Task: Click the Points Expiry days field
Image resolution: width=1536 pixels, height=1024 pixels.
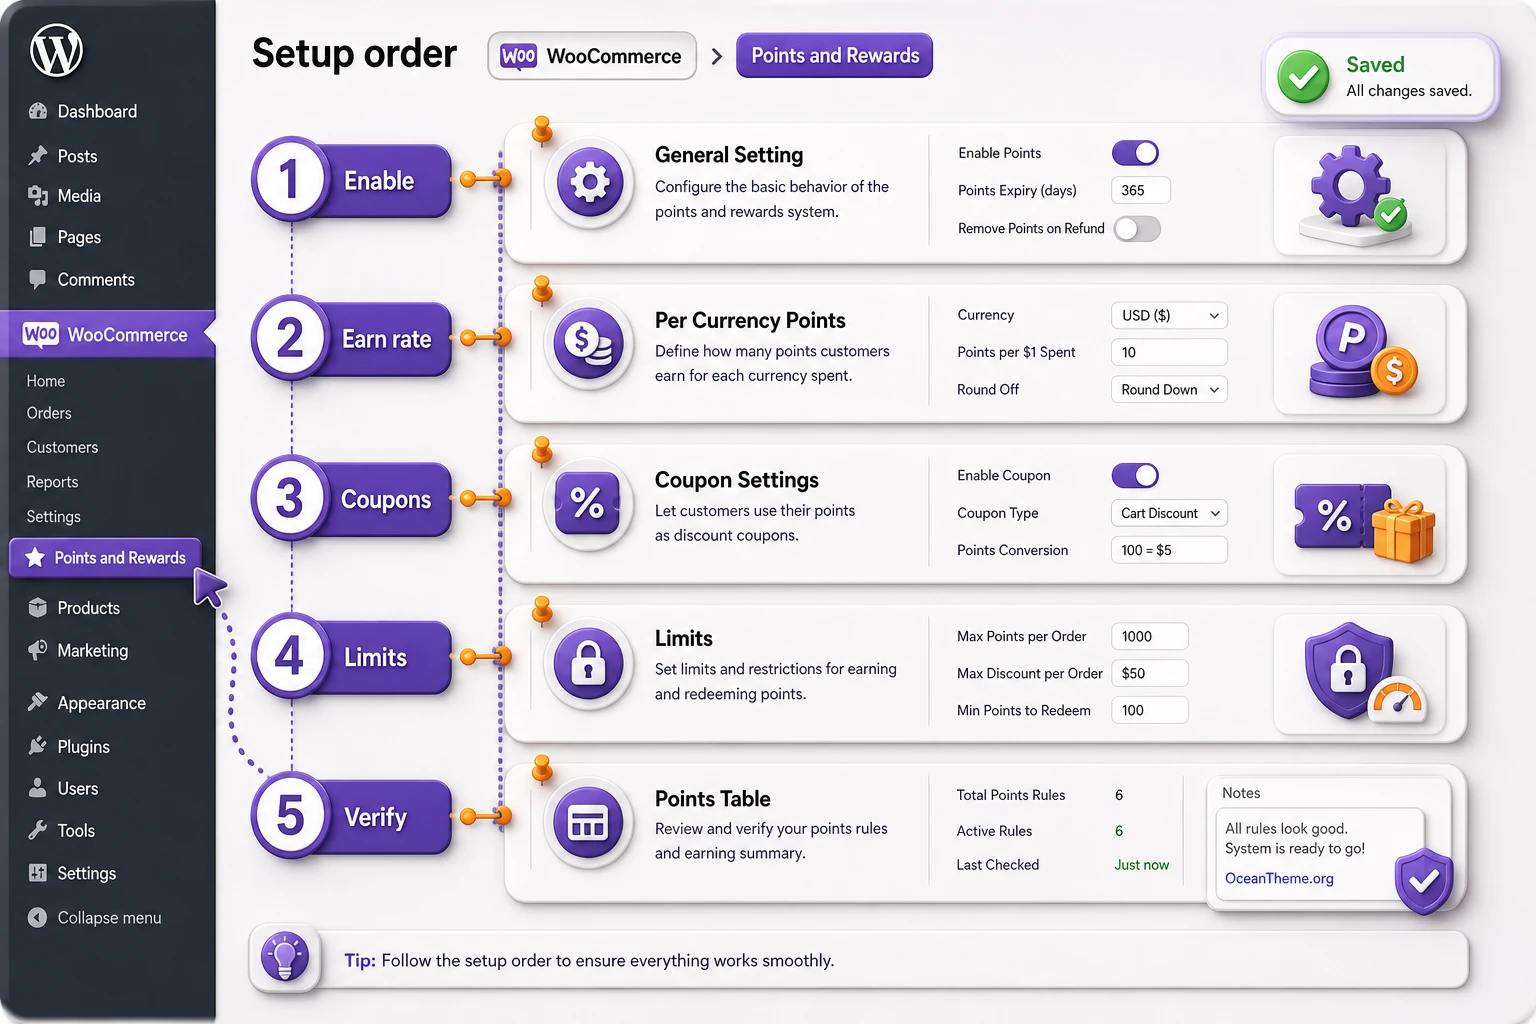Action: click(1141, 190)
